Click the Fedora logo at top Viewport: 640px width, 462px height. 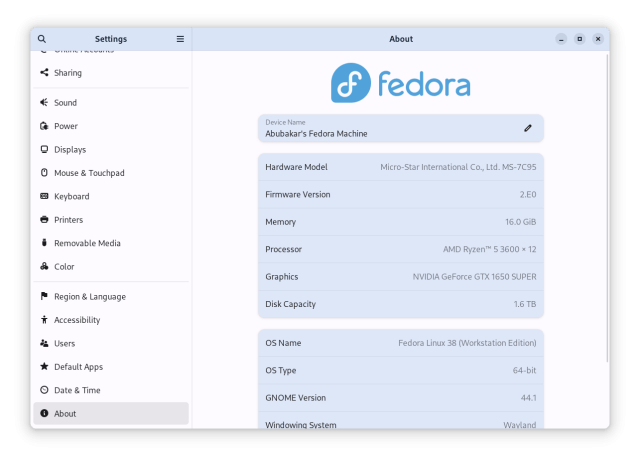click(x=400, y=83)
